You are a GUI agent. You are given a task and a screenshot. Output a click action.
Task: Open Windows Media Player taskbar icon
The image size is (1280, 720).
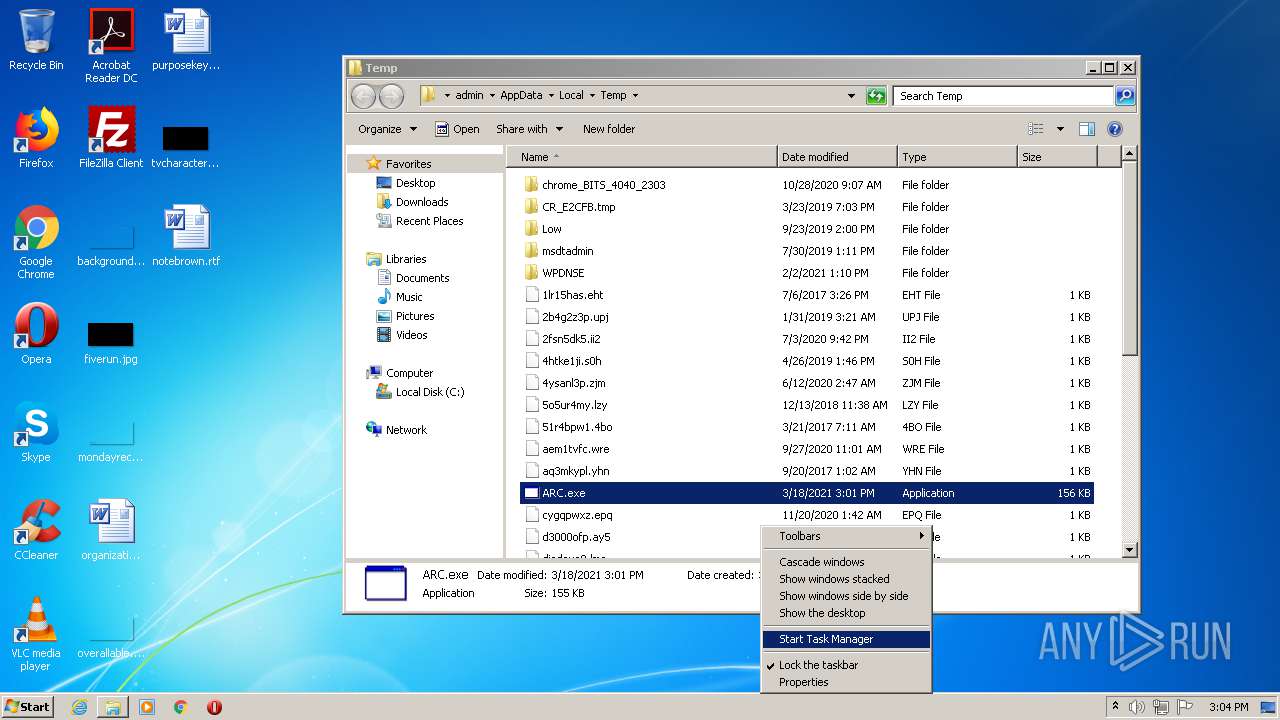click(x=147, y=707)
